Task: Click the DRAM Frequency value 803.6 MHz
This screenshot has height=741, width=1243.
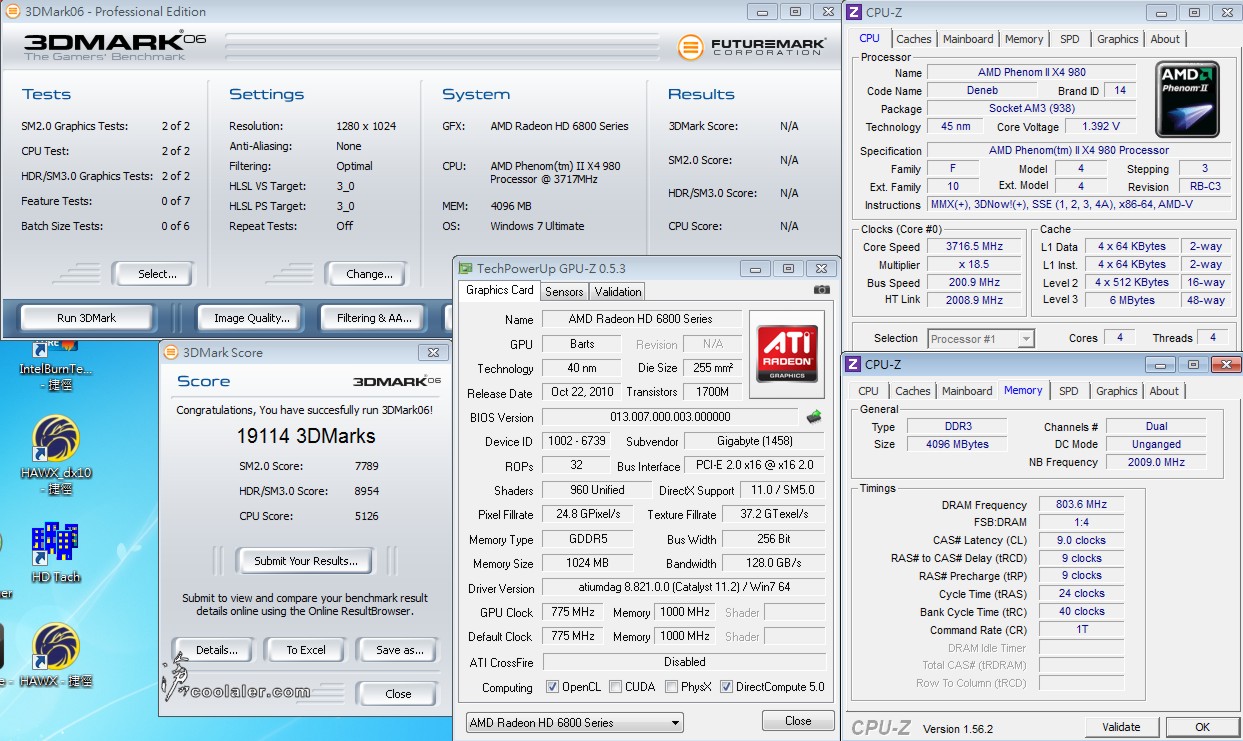Action: tap(1081, 505)
